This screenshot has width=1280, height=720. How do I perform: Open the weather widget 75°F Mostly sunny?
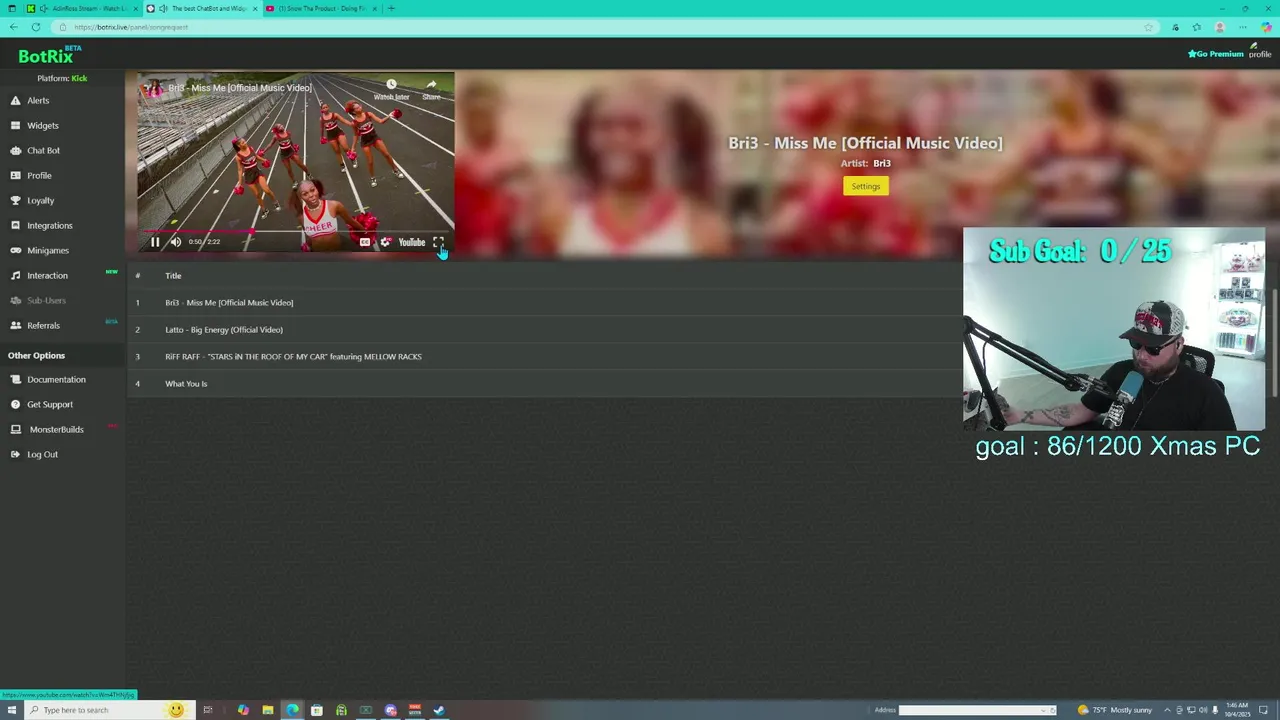pyautogui.click(x=1114, y=710)
